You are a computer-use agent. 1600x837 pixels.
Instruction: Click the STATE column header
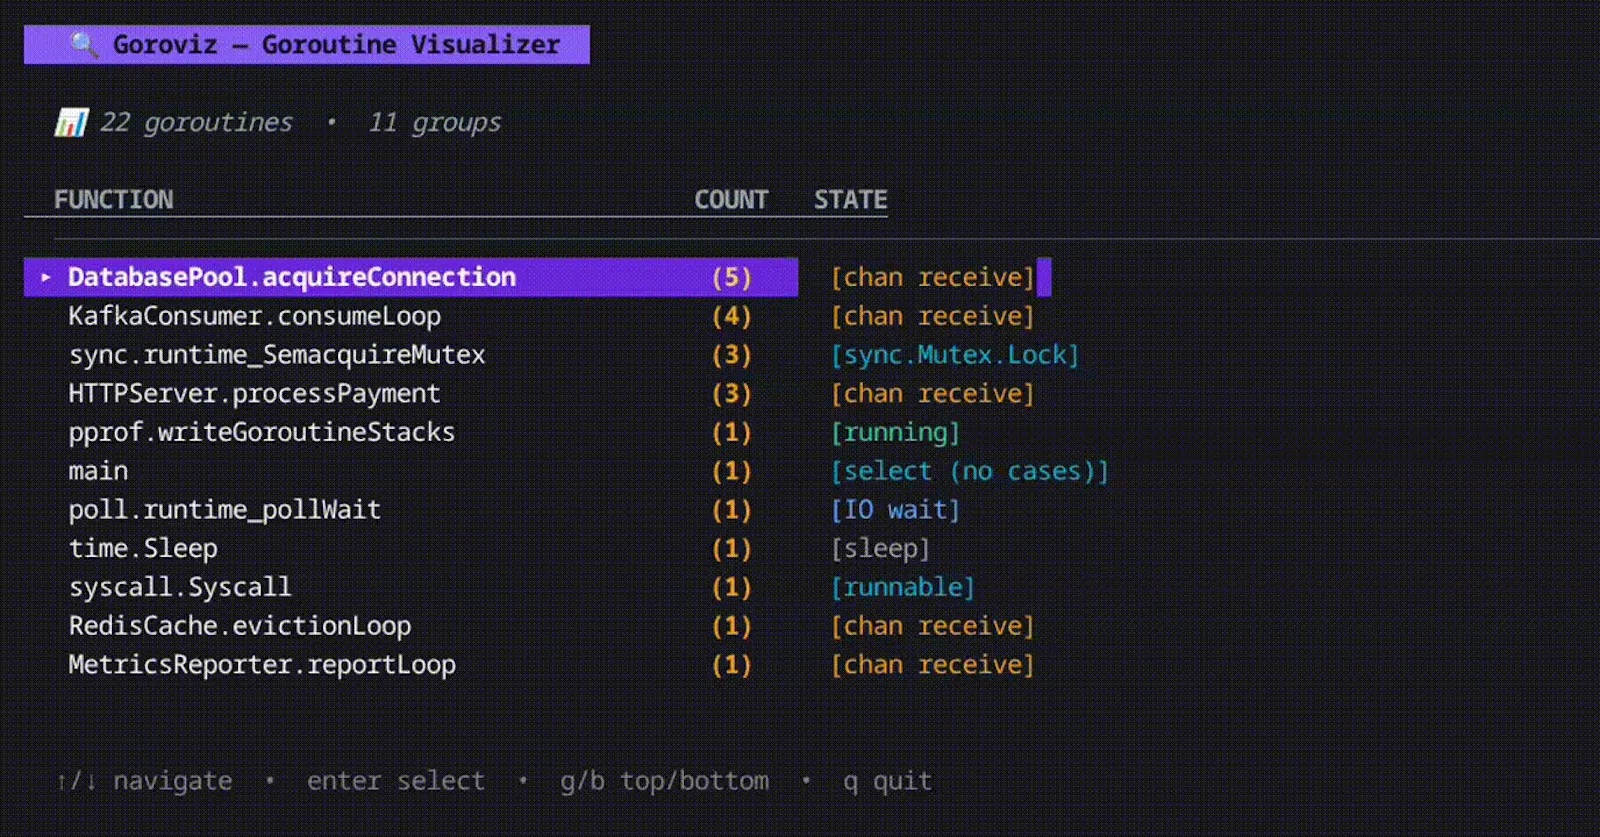(850, 200)
